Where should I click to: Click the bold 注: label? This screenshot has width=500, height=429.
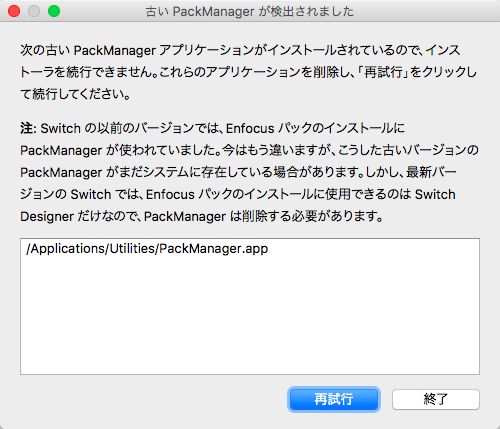point(28,128)
